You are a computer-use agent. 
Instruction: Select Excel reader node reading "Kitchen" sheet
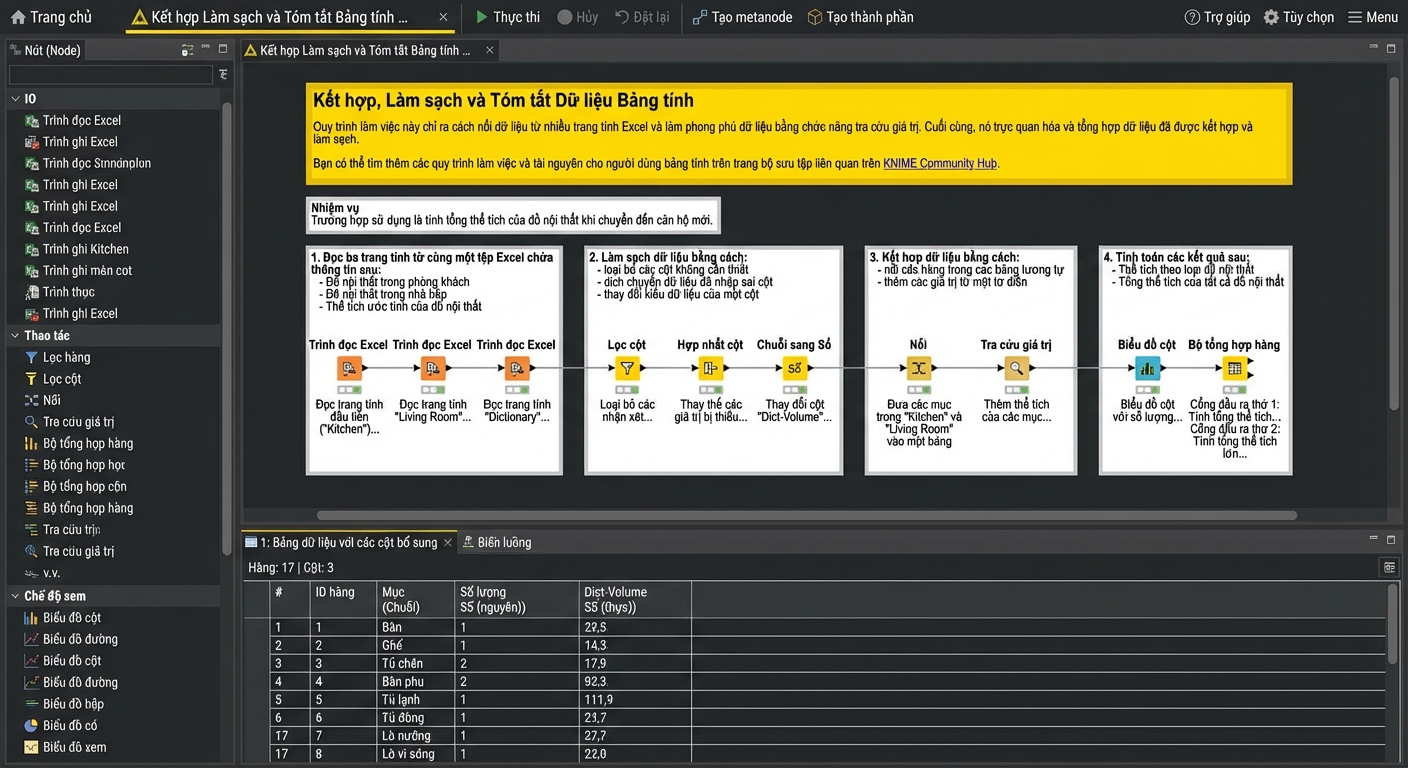(x=349, y=368)
